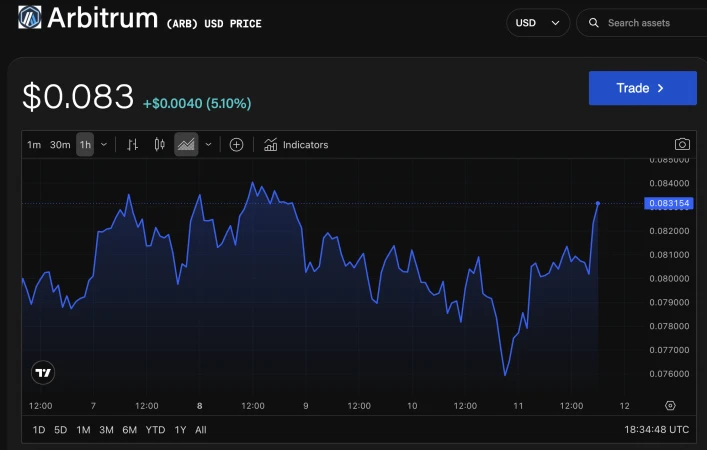Select the 1D date range

39,430
